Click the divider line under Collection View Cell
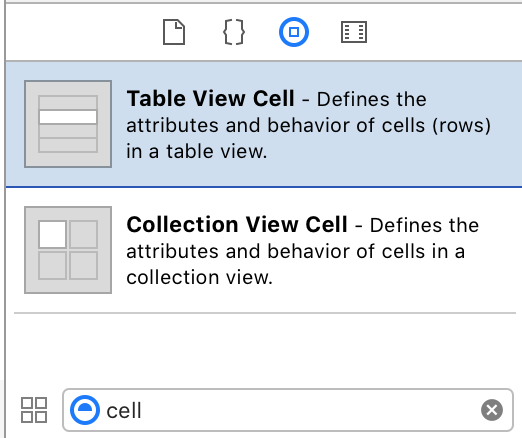This screenshot has width=522, height=438. coord(265,313)
